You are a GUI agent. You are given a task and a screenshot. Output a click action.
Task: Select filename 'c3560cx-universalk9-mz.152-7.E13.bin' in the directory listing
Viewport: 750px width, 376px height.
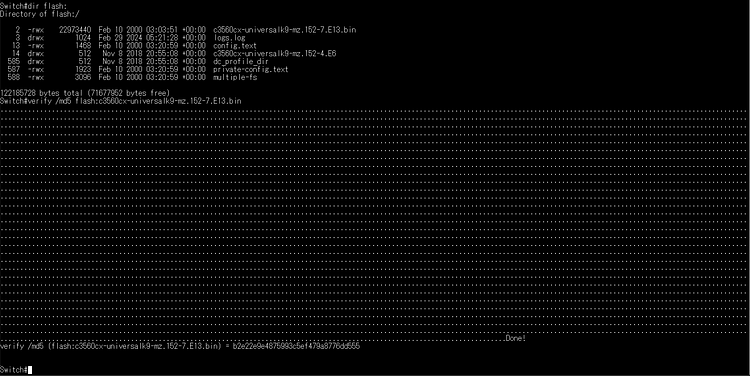point(285,30)
